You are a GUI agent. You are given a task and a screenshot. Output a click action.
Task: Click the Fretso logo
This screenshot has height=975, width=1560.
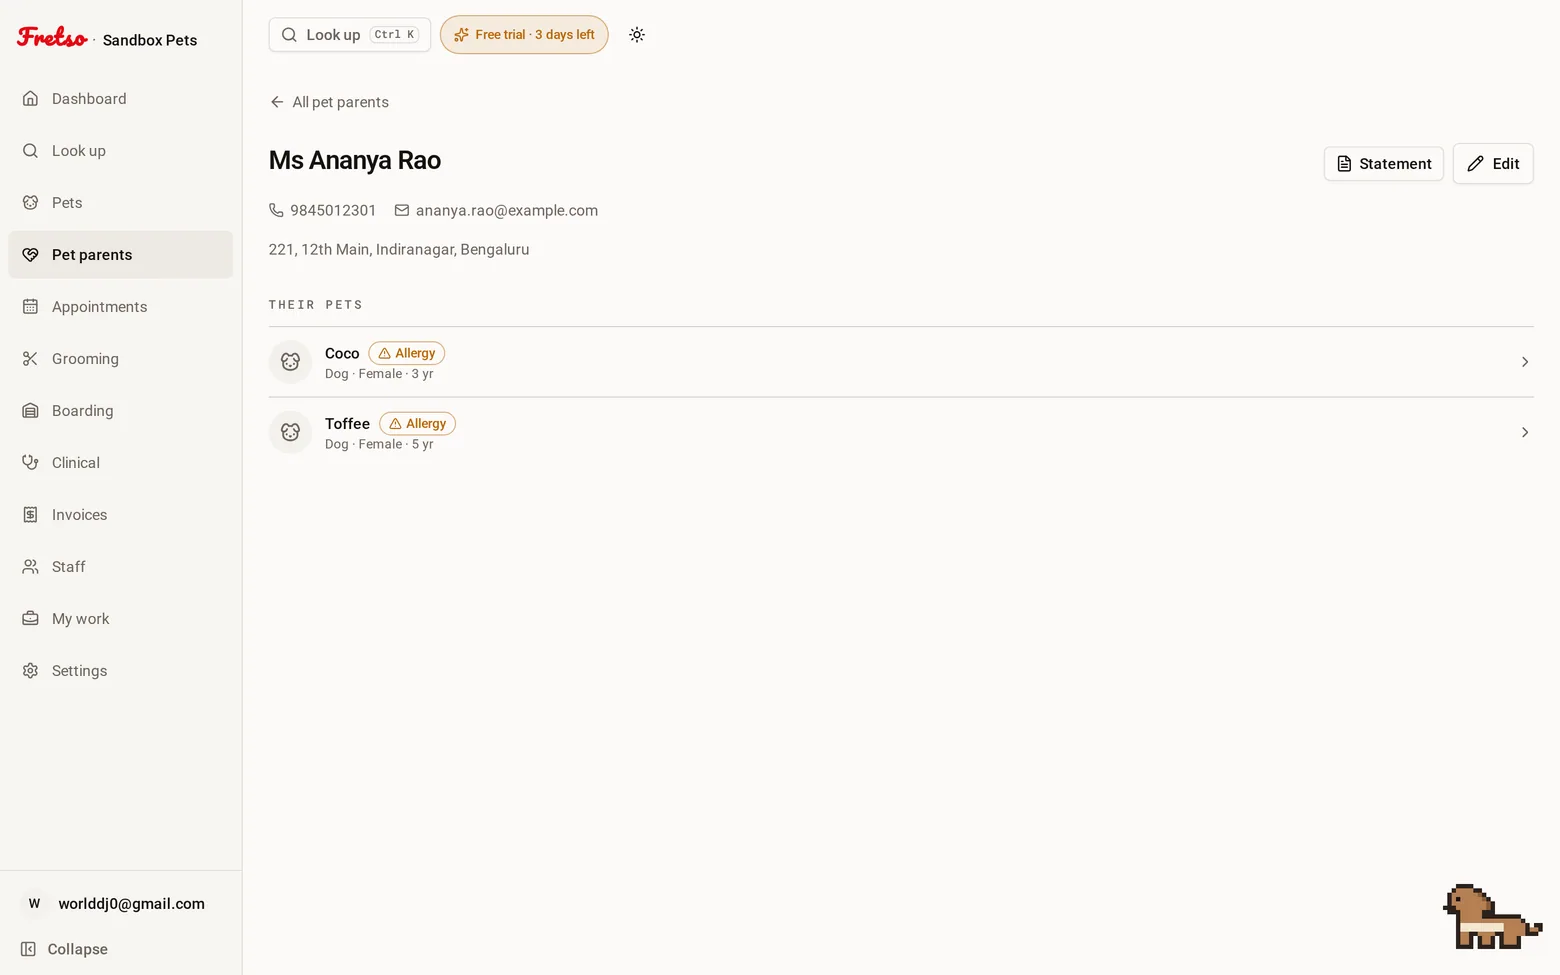point(52,38)
